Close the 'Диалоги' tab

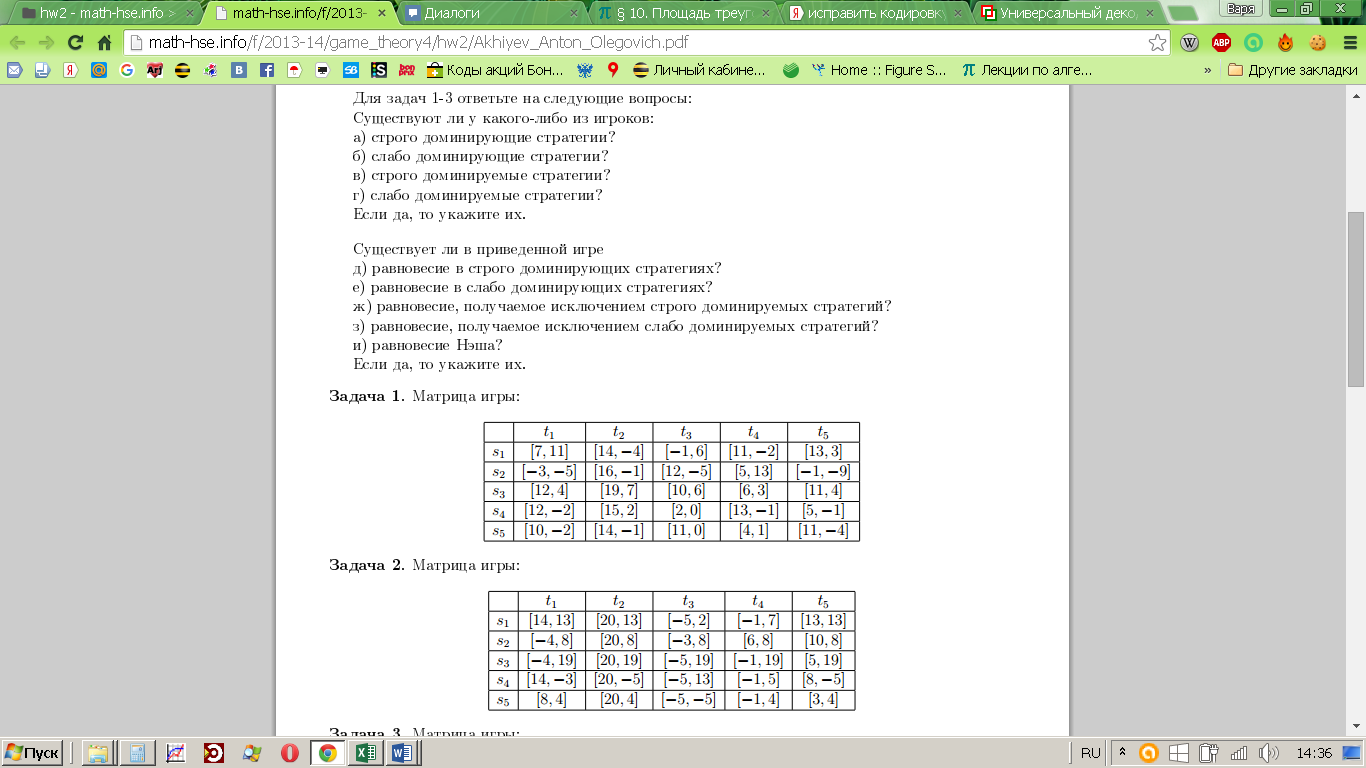(574, 13)
